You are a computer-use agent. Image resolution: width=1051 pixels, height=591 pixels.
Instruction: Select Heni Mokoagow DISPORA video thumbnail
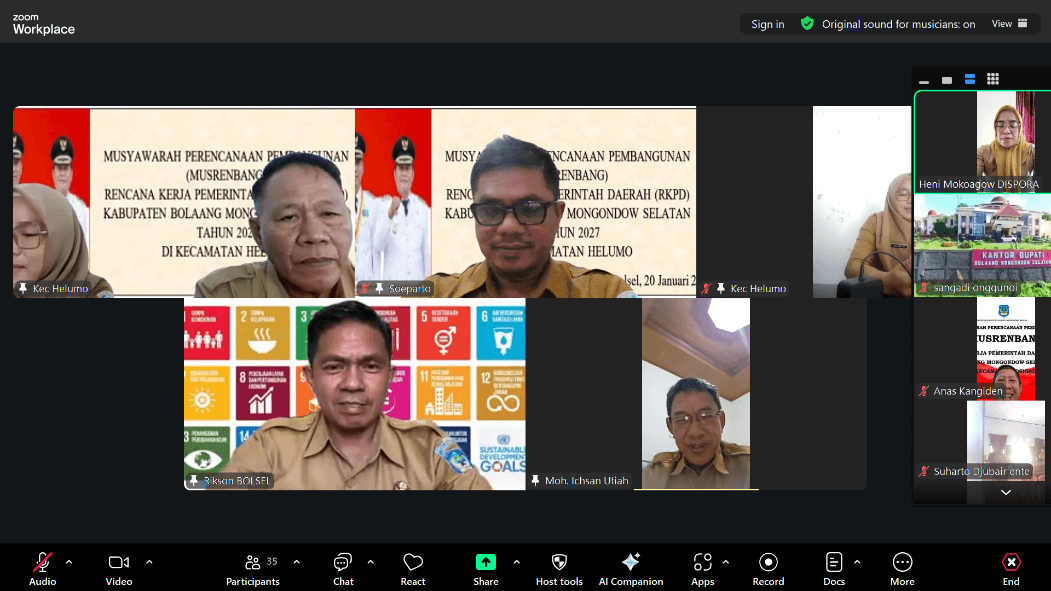(981, 140)
